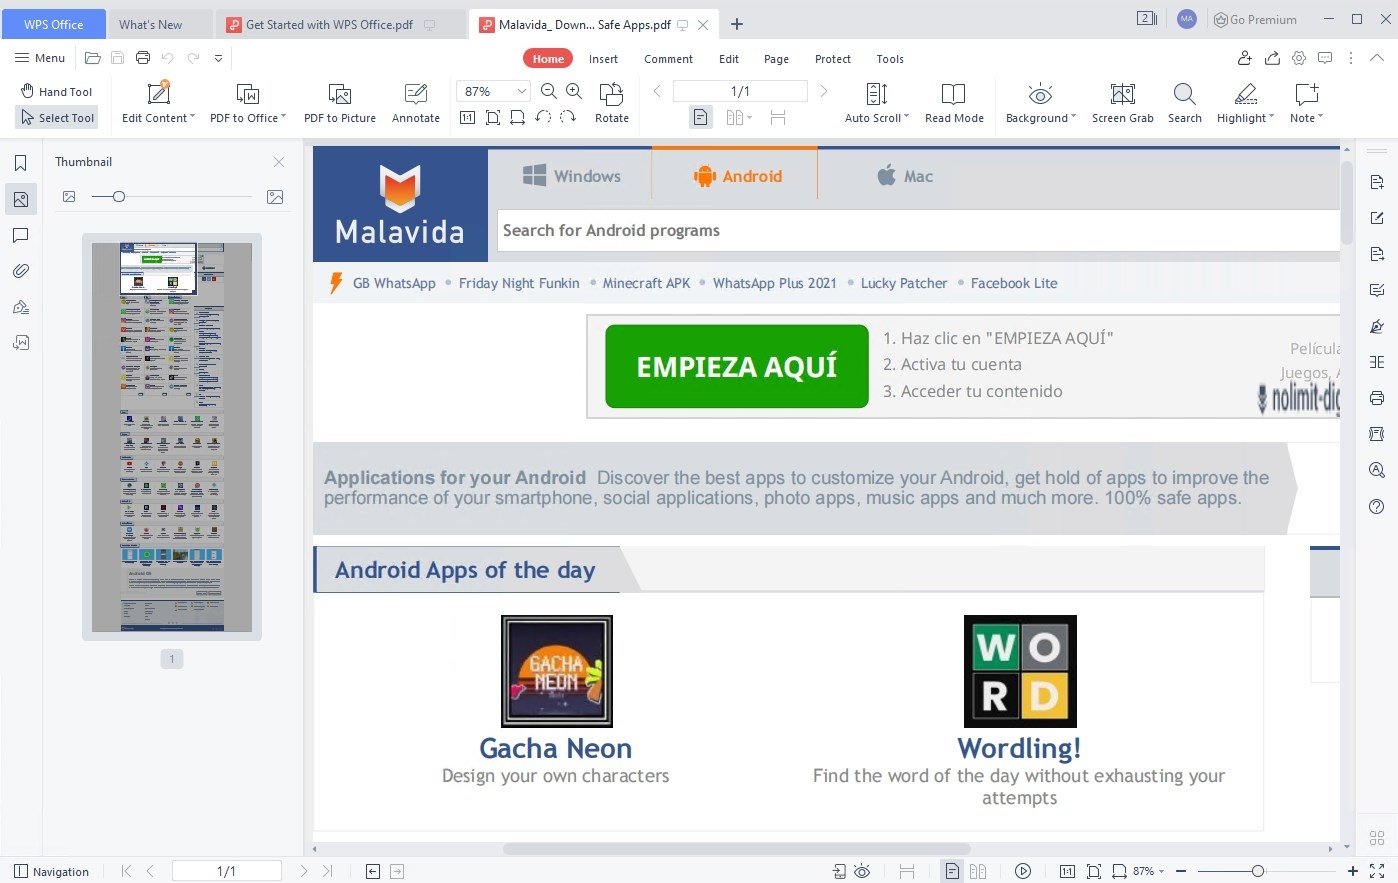Viewport: 1398px width, 883px height.
Task: Click the fullscreen icon in status bar
Action: coord(1377,871)
